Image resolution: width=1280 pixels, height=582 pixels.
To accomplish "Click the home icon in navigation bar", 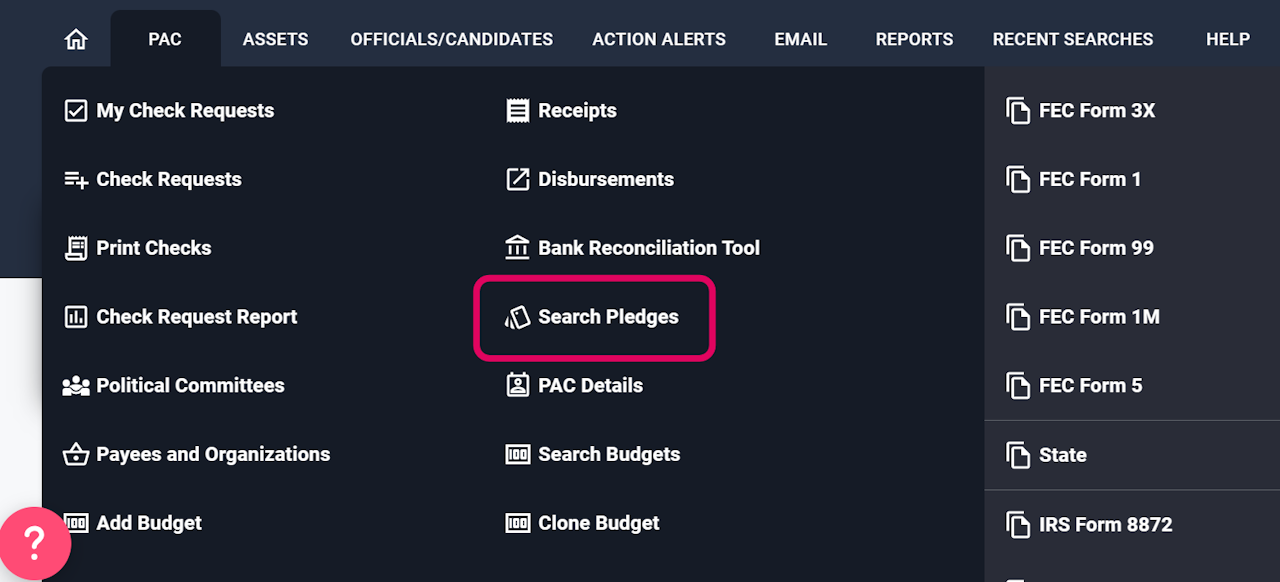I will pos(76,40).
